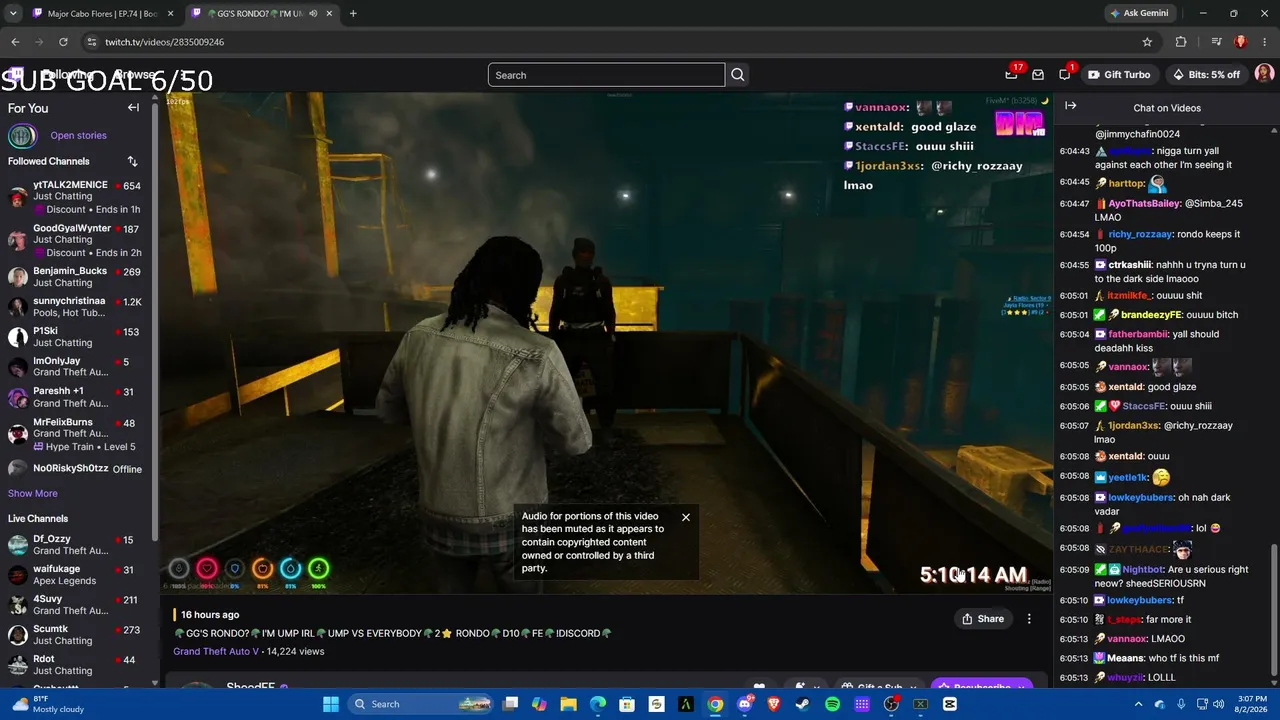
Task: Mute the GG'S RONDO tab audio
Action: [314, 13]
